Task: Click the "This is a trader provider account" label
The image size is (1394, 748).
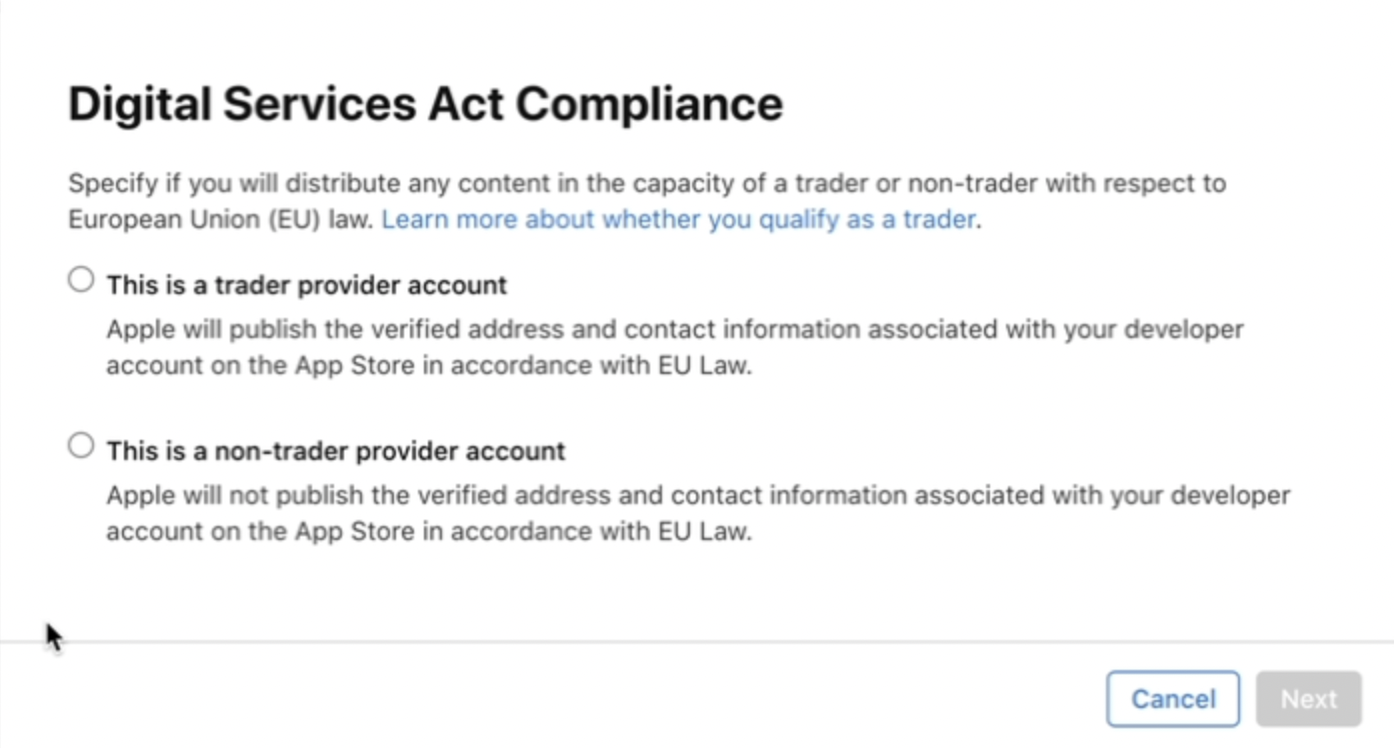Action: [x=307, y=285]
